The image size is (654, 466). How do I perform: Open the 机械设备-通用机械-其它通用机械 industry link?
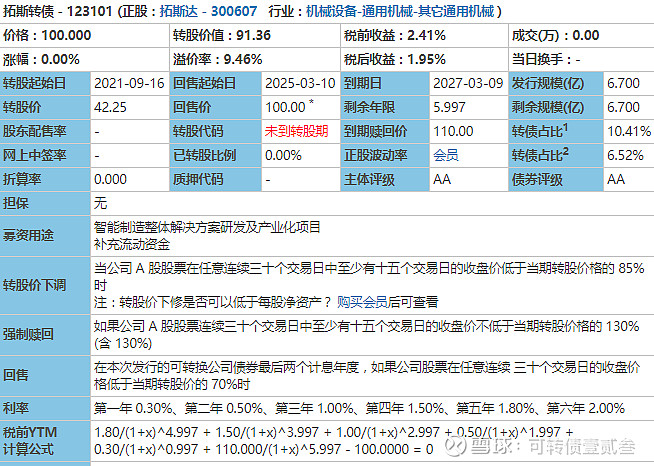(x=400, y=11)
